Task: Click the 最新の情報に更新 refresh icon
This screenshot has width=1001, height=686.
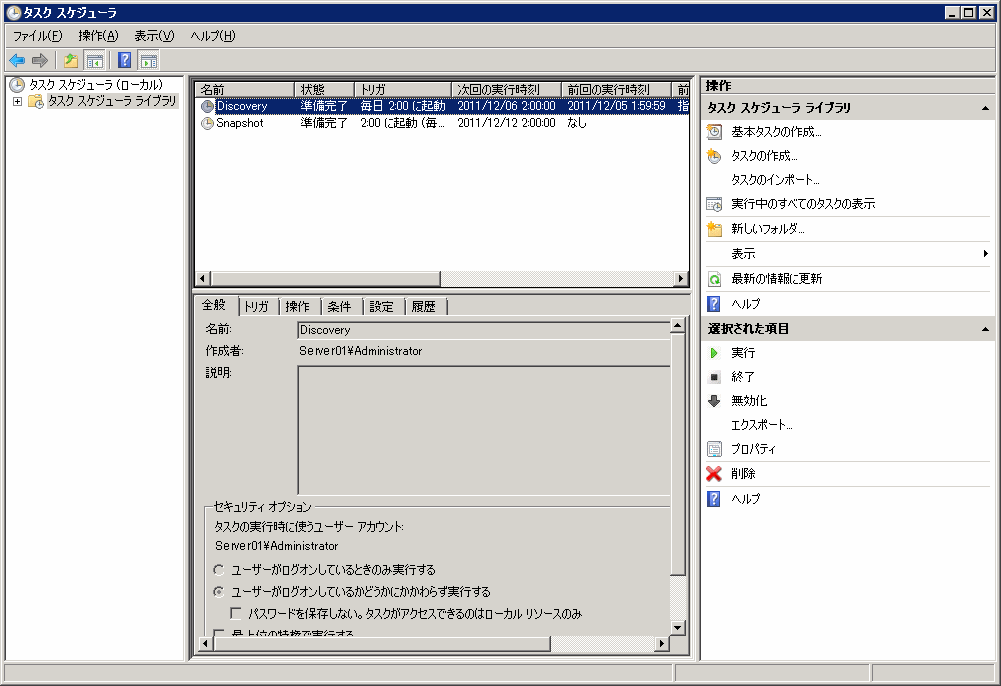Action: pyautogui.click(x=714, y=279)
